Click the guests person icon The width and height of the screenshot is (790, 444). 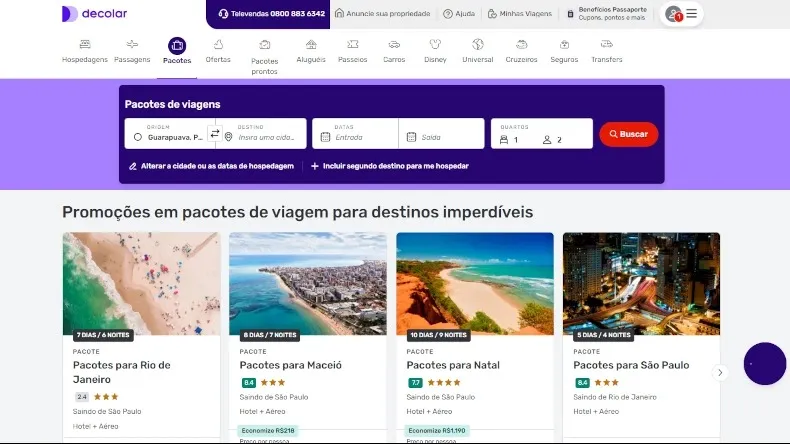pos(547,140)
